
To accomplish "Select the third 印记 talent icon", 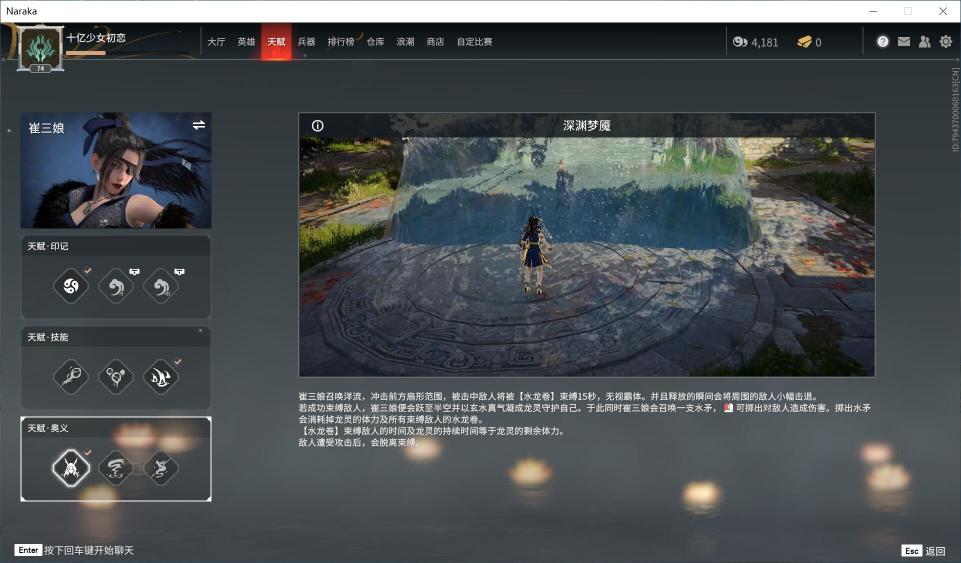I will [x=161, y=285].
